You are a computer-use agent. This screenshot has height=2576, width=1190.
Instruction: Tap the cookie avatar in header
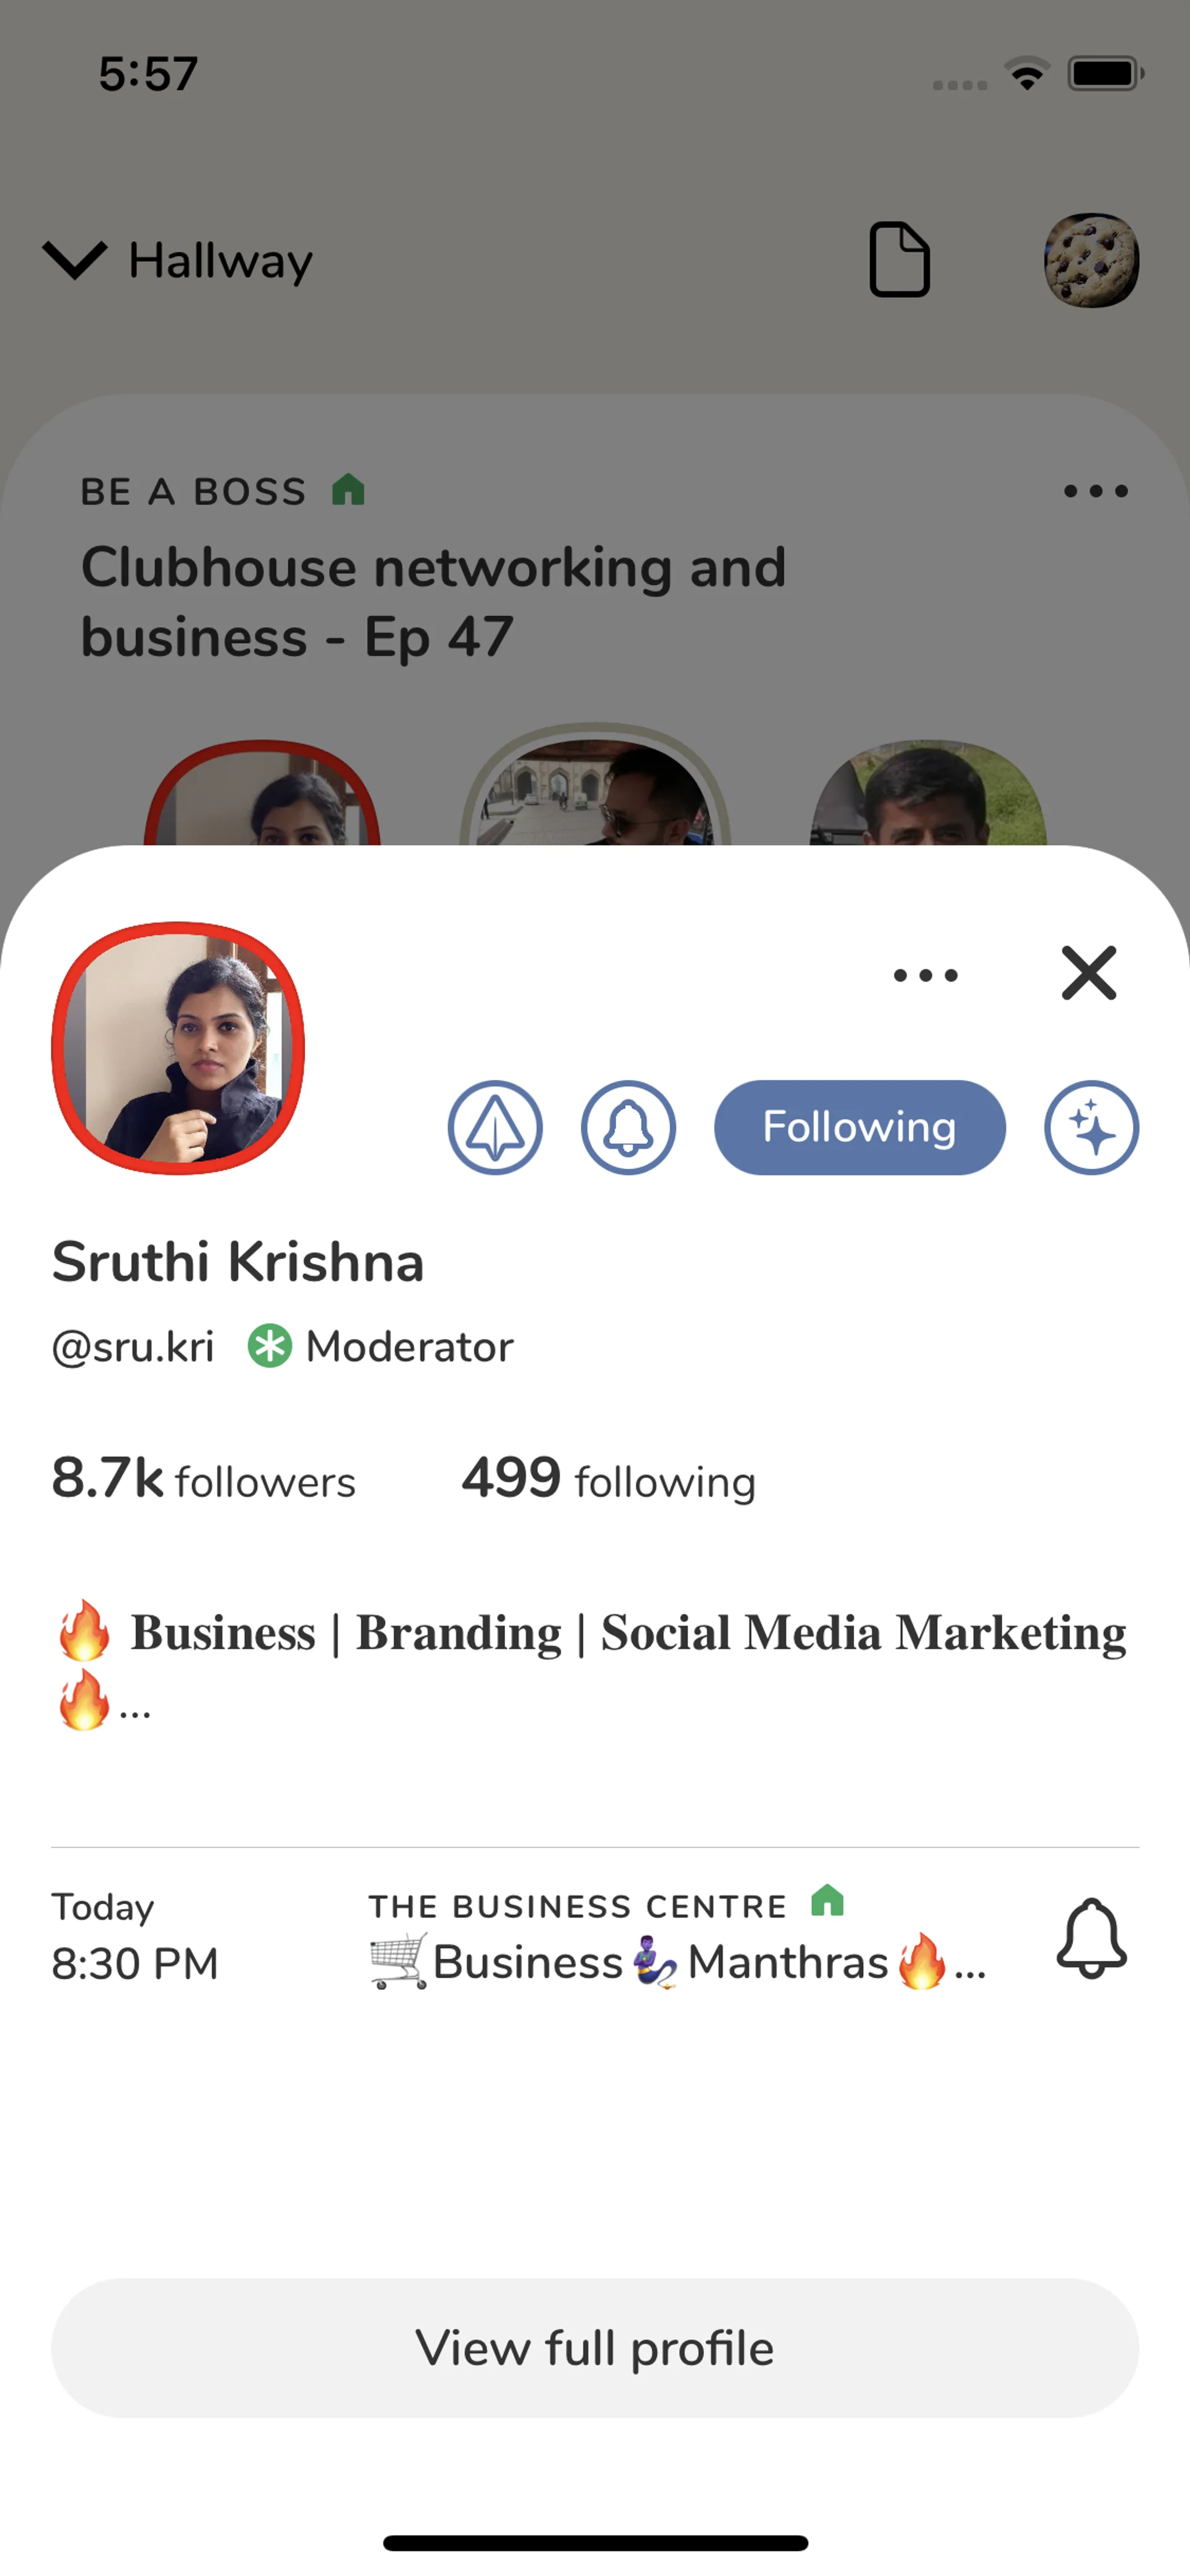1091,260
